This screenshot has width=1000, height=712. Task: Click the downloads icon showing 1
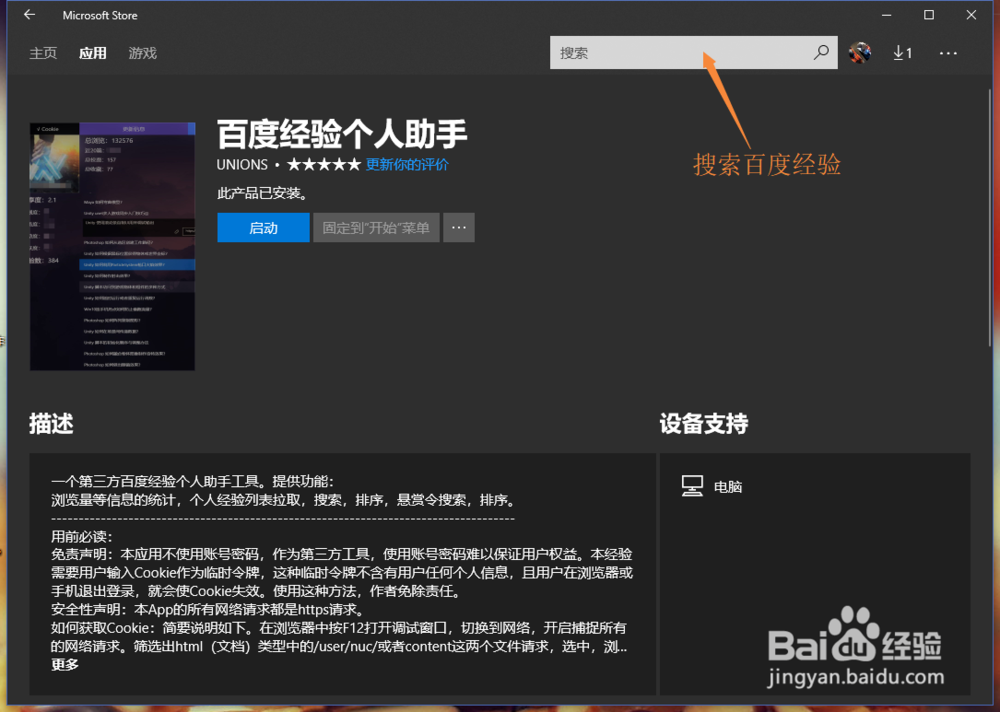point(901,52)
